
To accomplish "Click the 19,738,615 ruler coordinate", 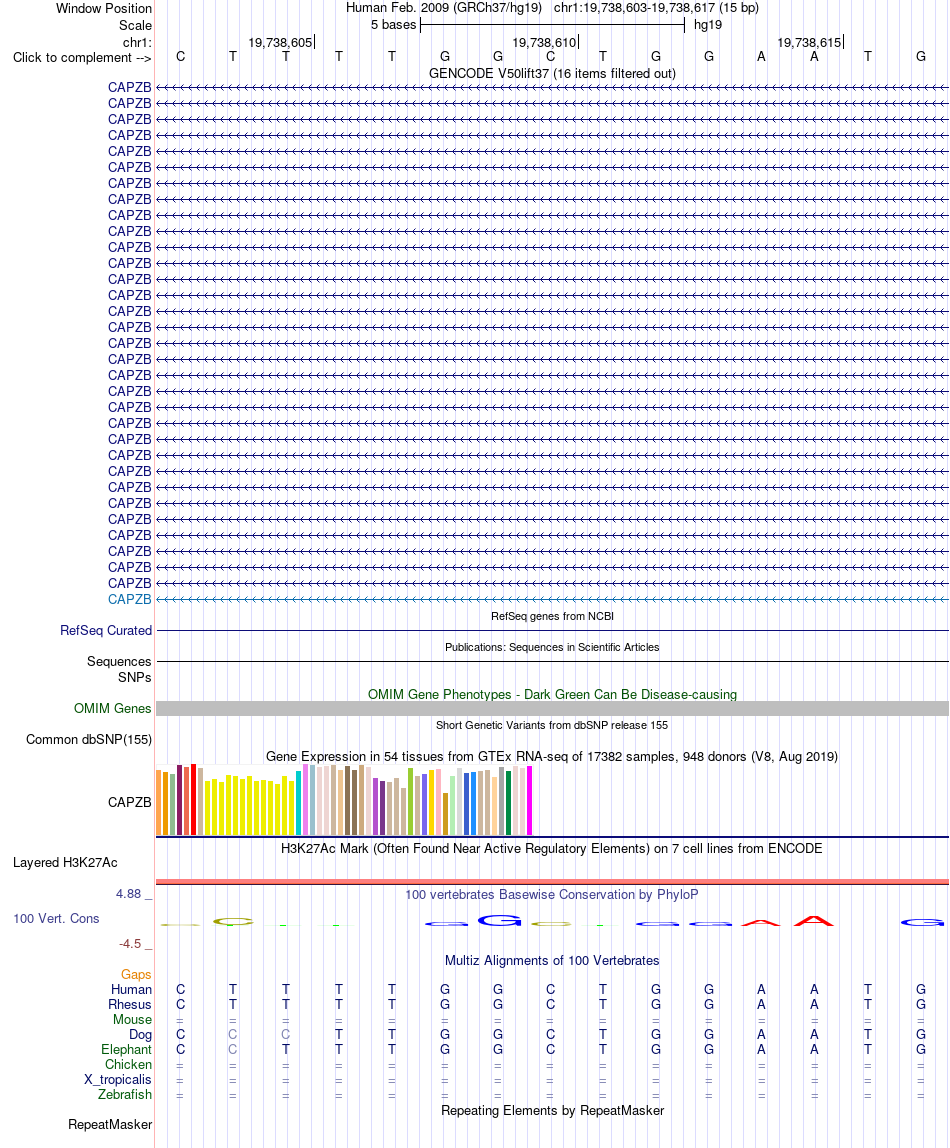I will point(809,42).
